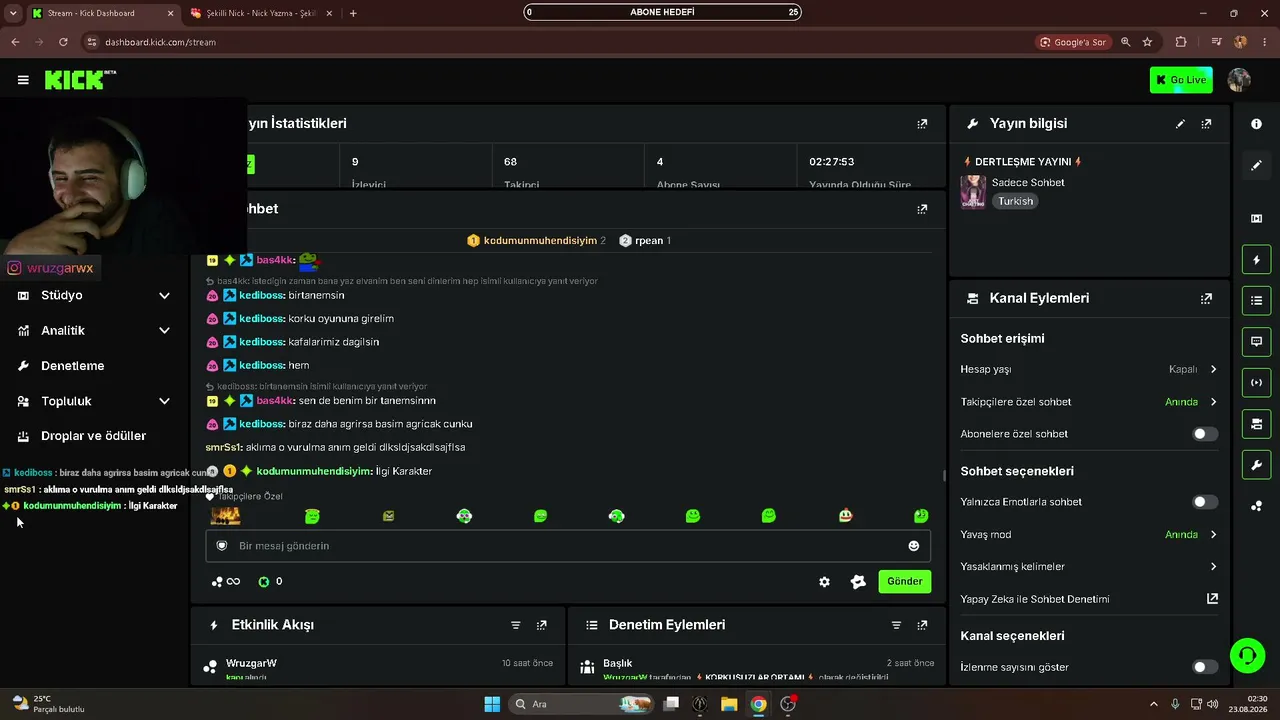Screen dimensions: 1280x720
Task: Open Hesap yaşı setting chevron
Action: tap(1213, 369)
